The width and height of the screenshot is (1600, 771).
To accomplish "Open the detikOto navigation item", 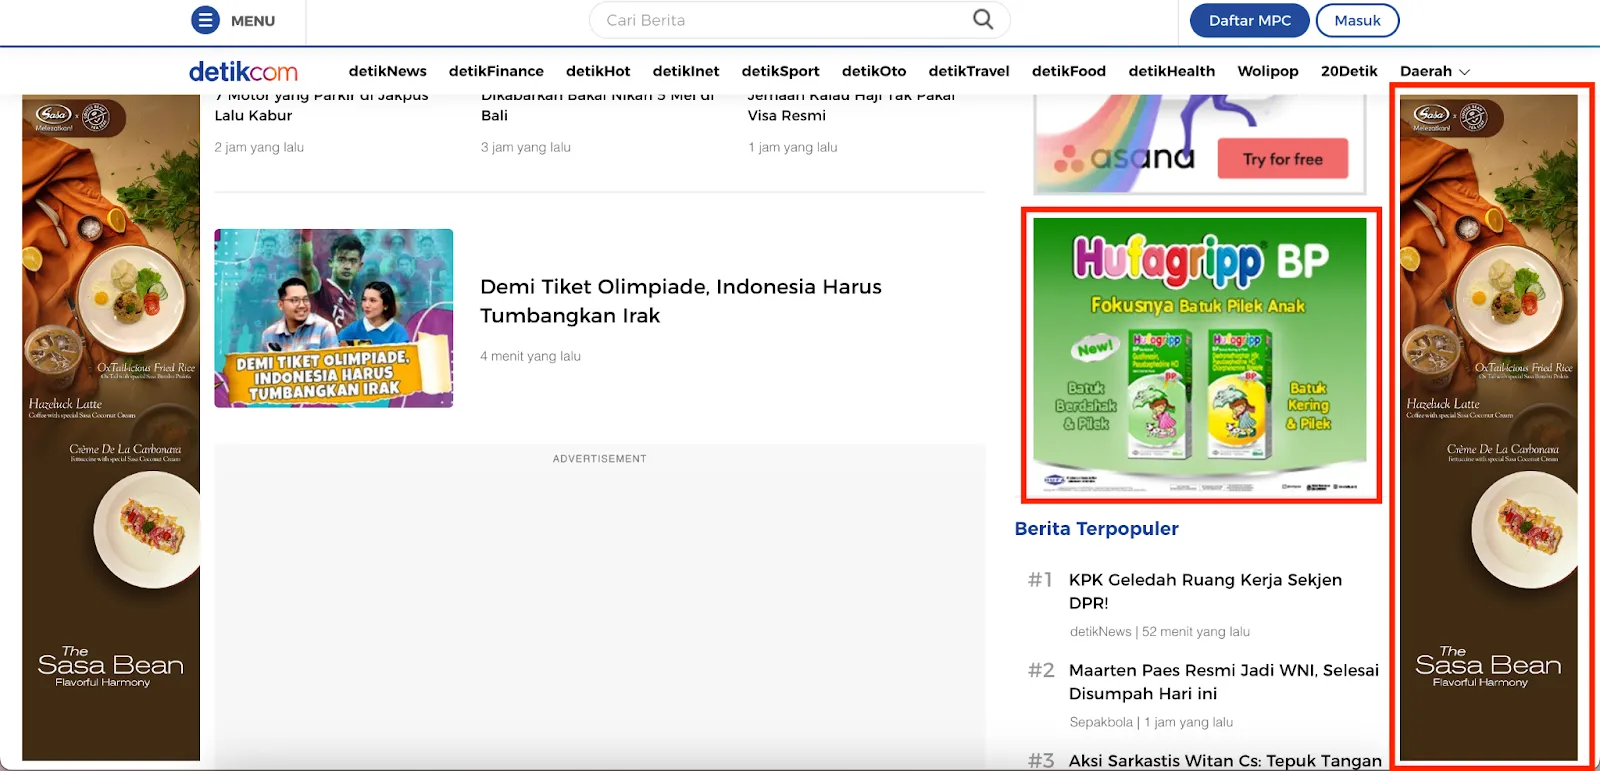I will coord(874,71).
